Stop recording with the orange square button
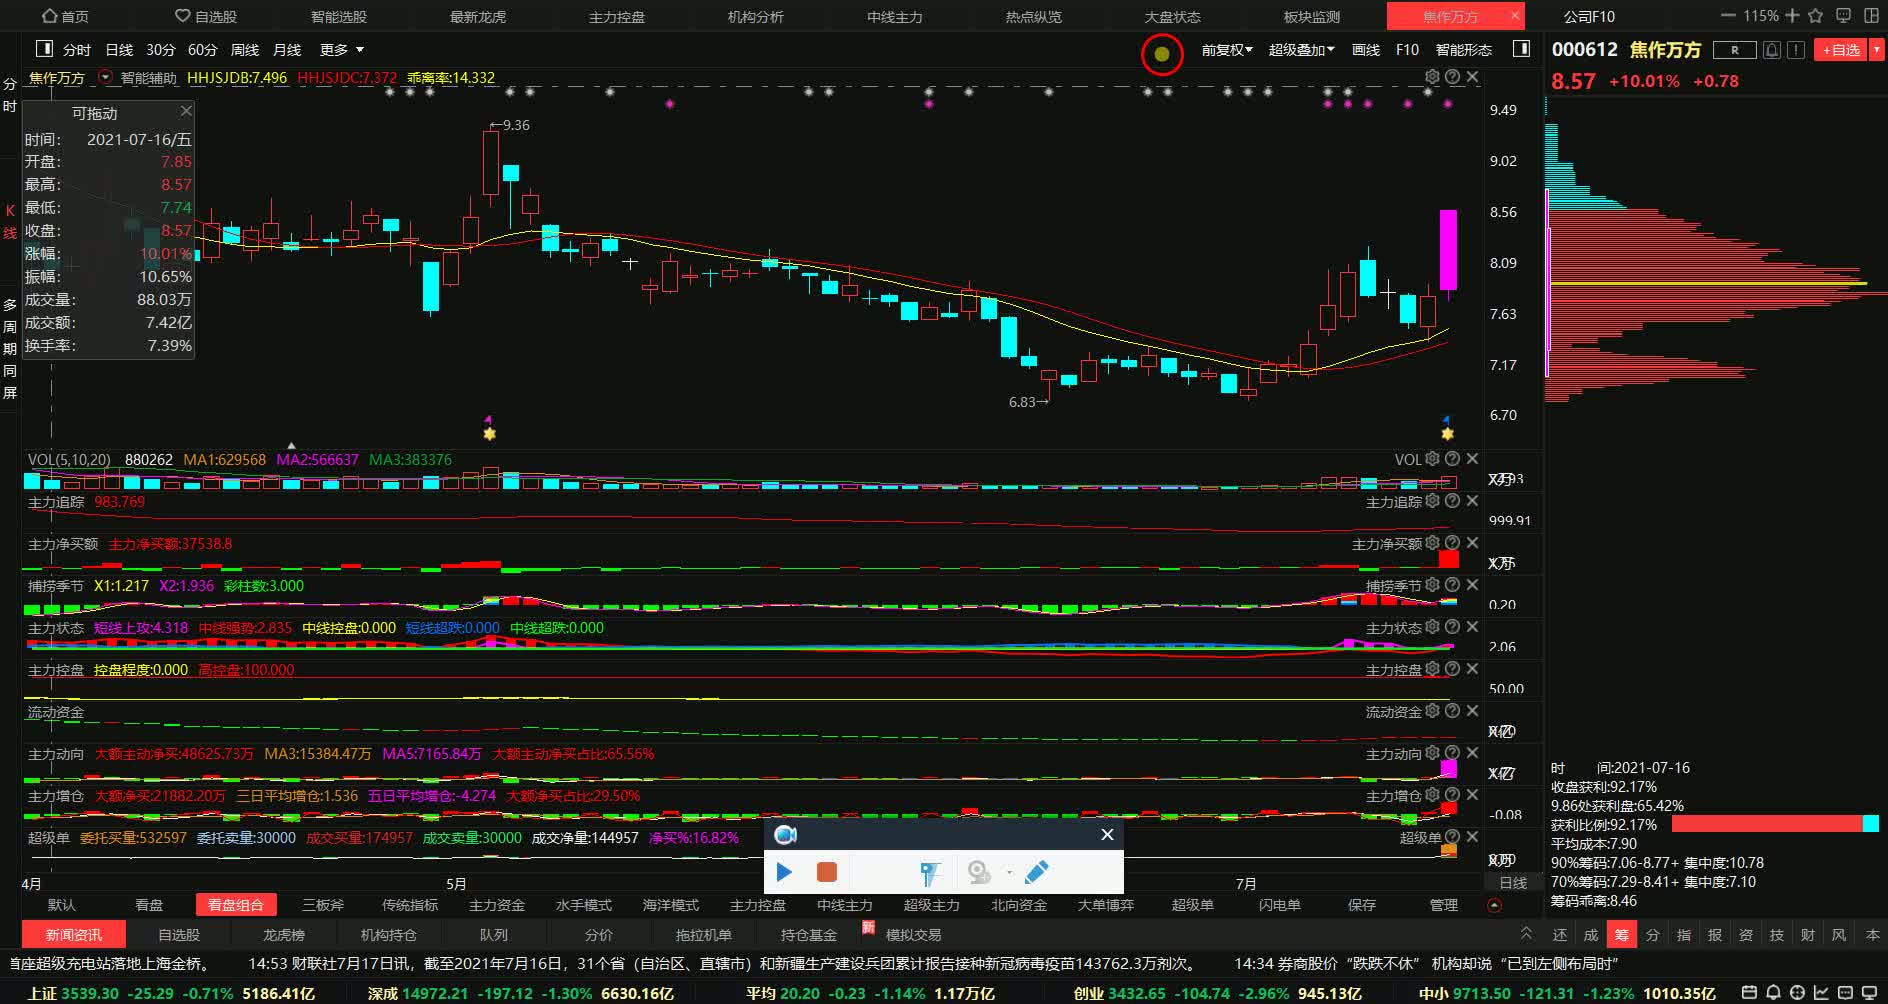The image size is (1888, 1004). coord(827,872)
